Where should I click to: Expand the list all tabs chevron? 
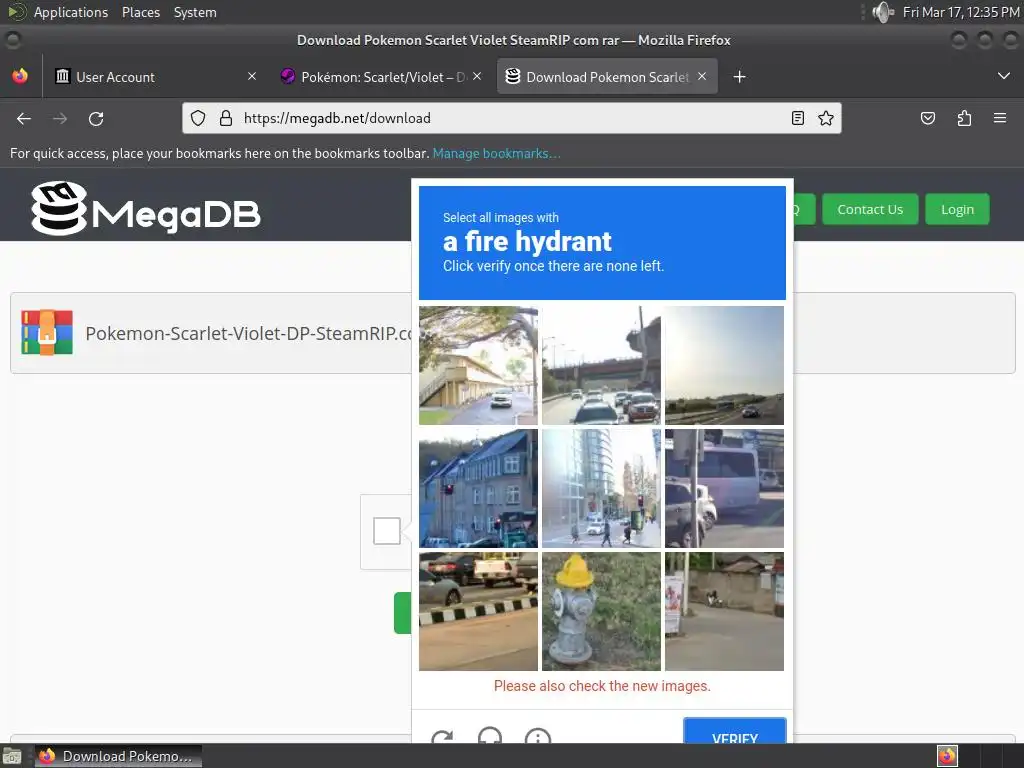pos(1004,76)
